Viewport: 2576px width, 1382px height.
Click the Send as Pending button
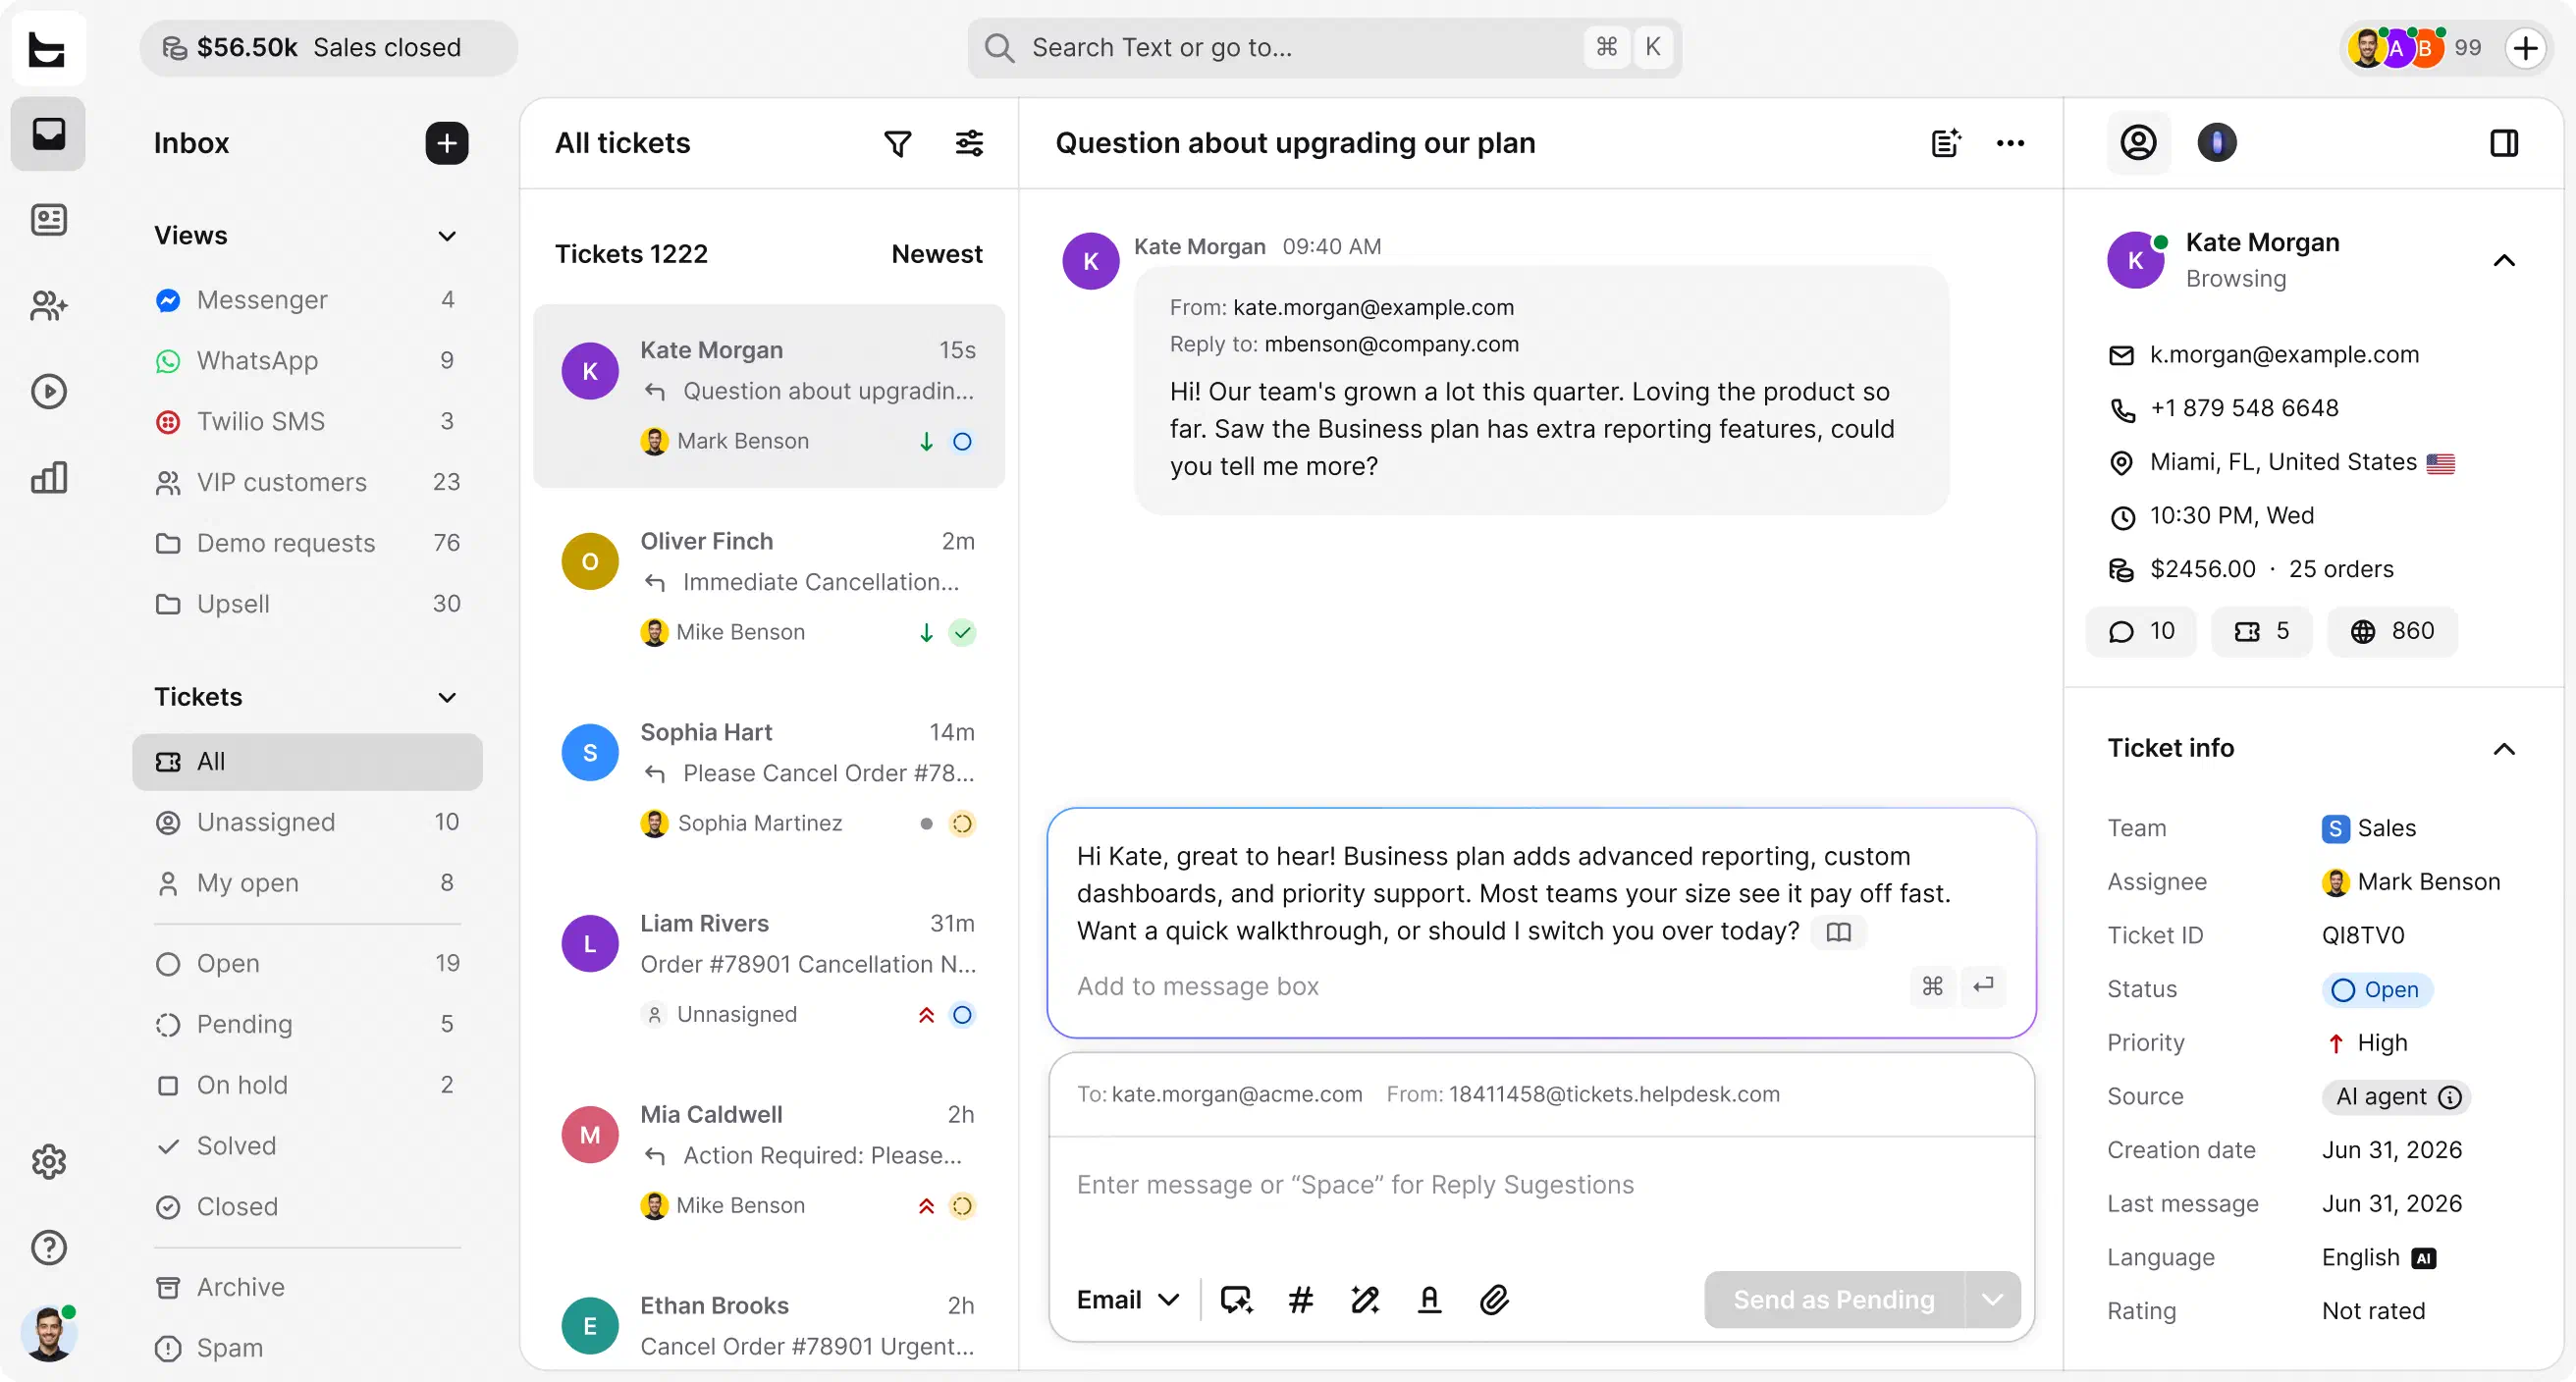tap(1833, 1300)
